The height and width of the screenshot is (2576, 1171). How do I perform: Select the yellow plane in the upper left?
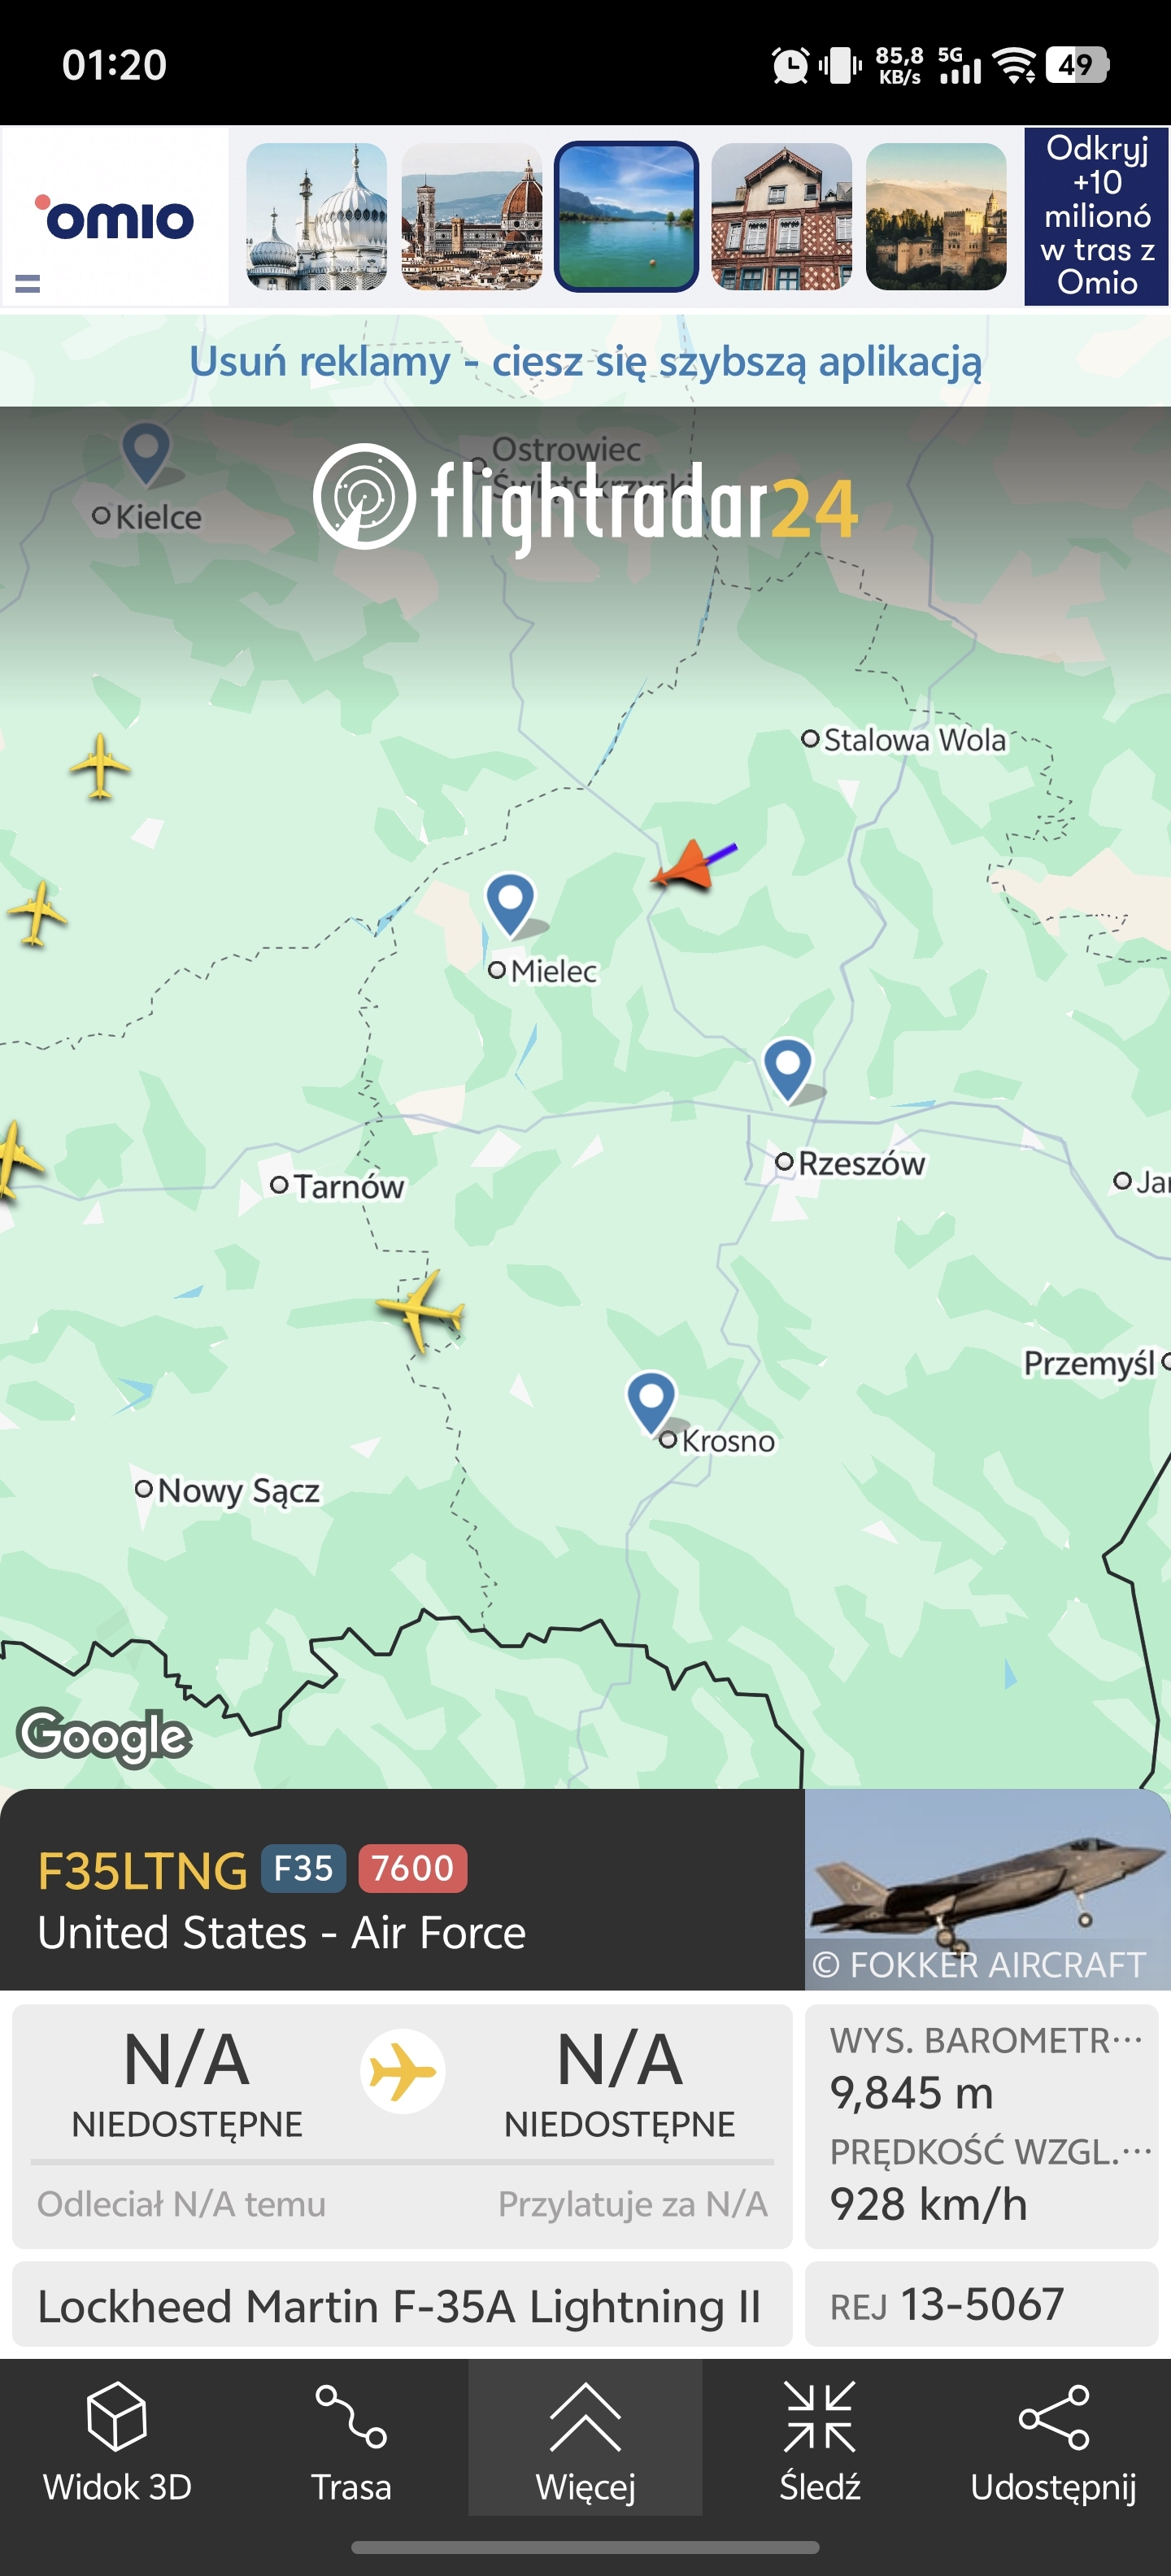100,766
